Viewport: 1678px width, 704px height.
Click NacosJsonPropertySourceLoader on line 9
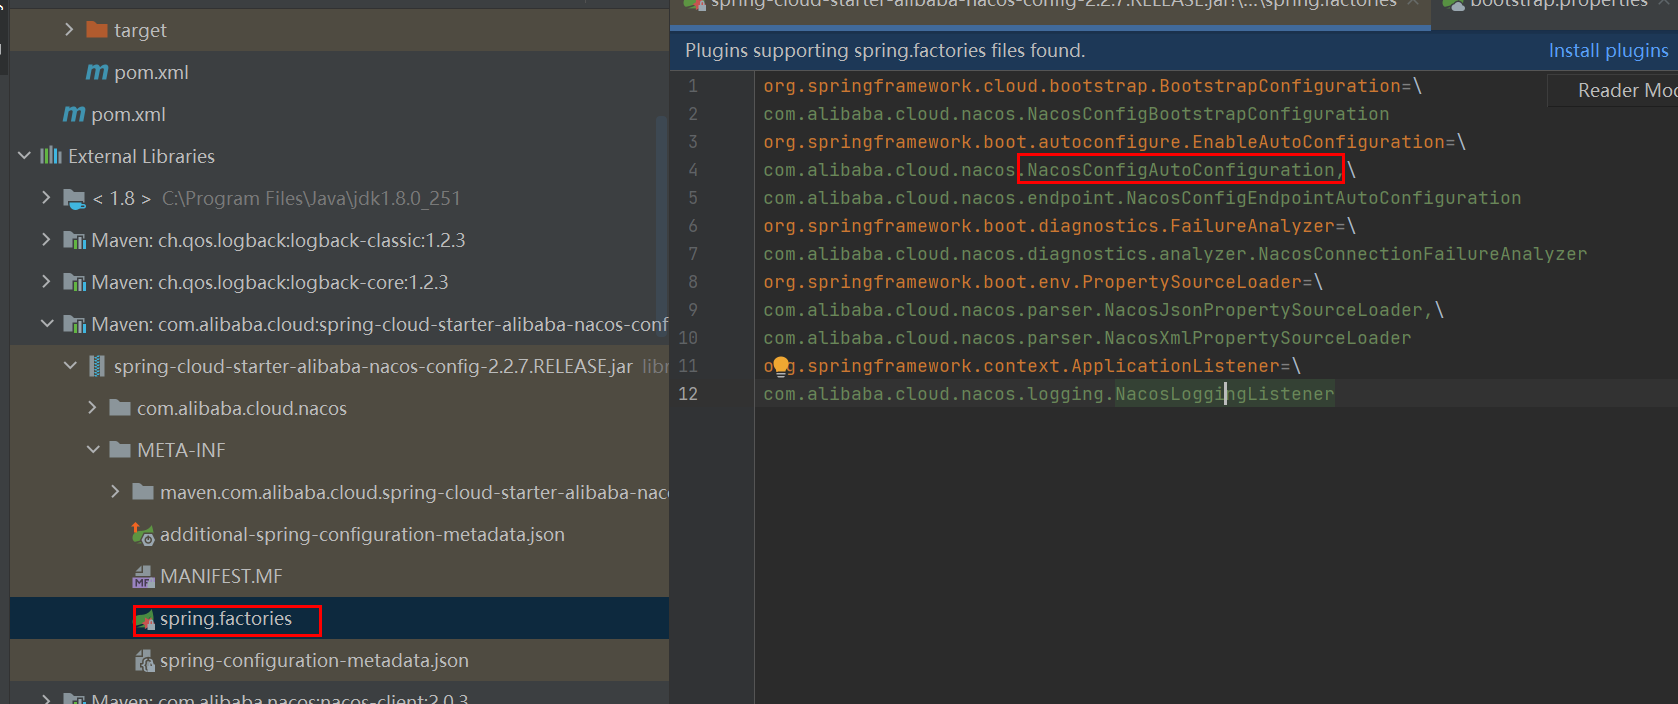(x=1263, y=310)
